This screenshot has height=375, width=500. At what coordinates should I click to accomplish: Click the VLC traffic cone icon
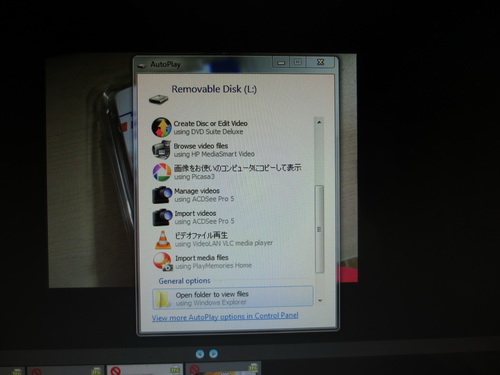(x=163, y=240)
